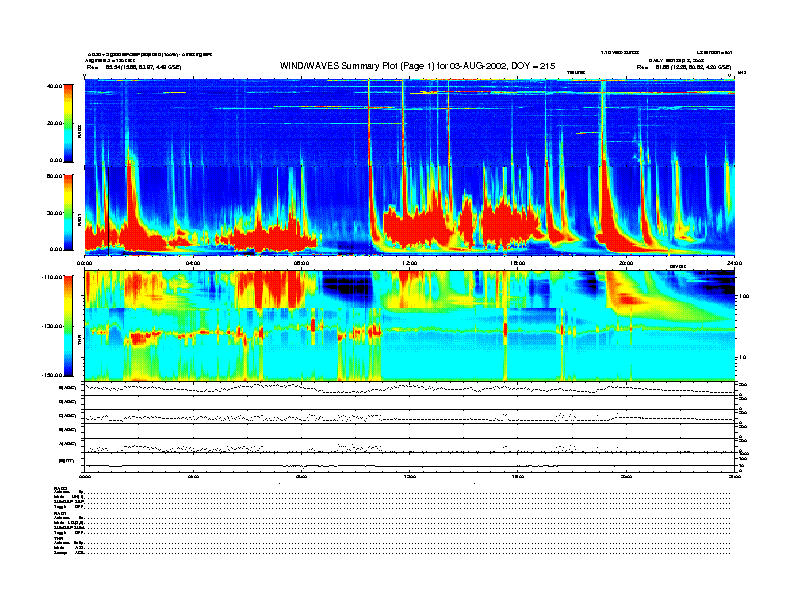Click the 100 label on TNR right axis

pyautogui.click(x=745, y=296)
